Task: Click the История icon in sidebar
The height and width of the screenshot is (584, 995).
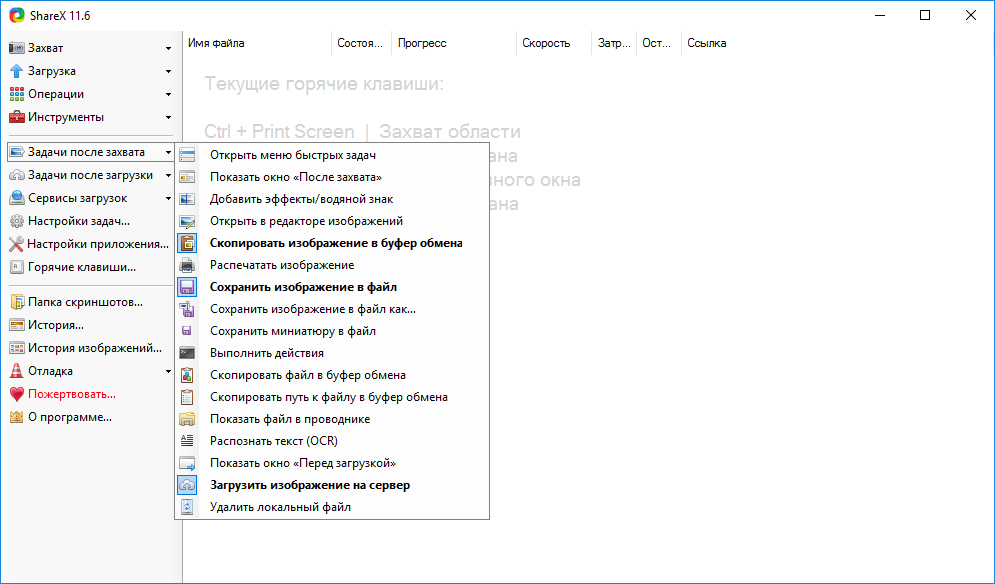Action: [16, 325]
